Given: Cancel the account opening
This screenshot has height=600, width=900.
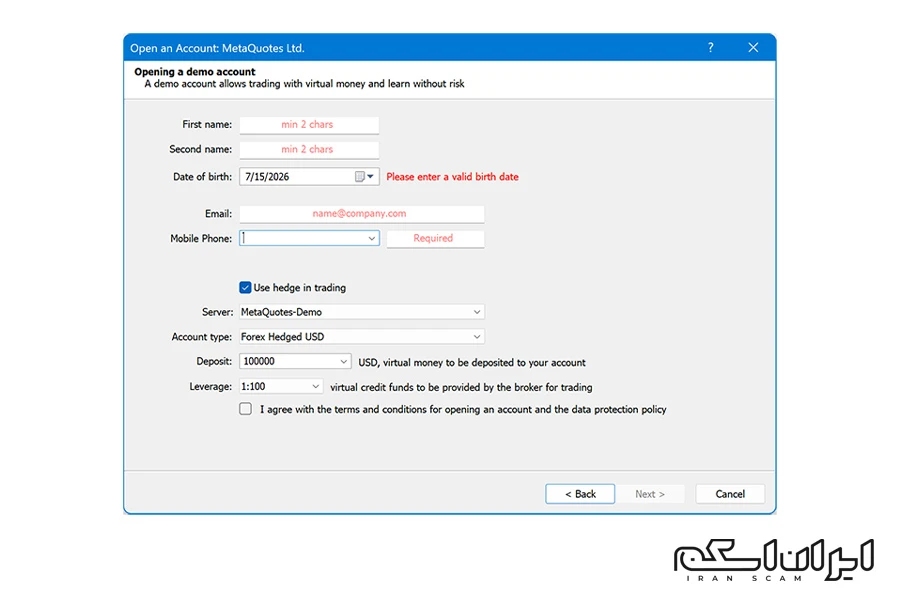Looking at the screenshot, I should coord(730,494).
